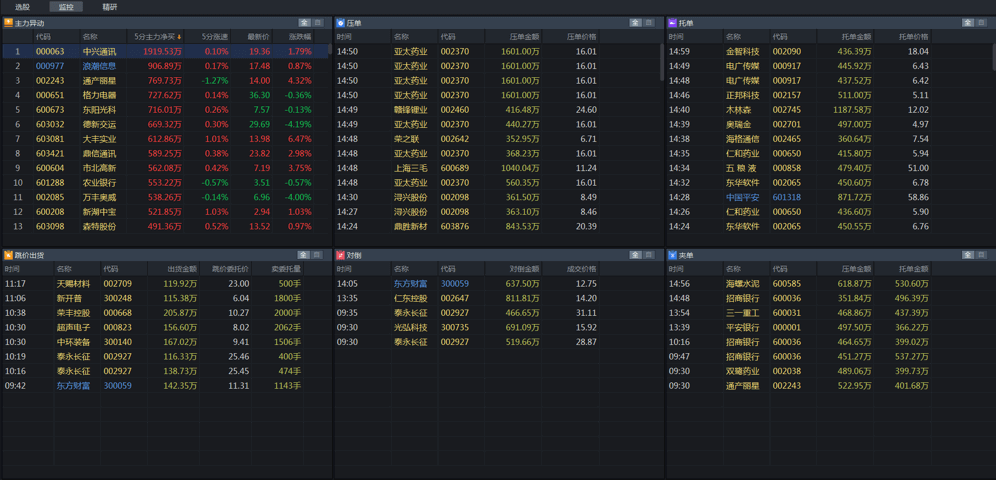The width and height of the screenshot is (996, 480).
Task: Click code 300059 in 对倒 list
Action: click(454, 284)
